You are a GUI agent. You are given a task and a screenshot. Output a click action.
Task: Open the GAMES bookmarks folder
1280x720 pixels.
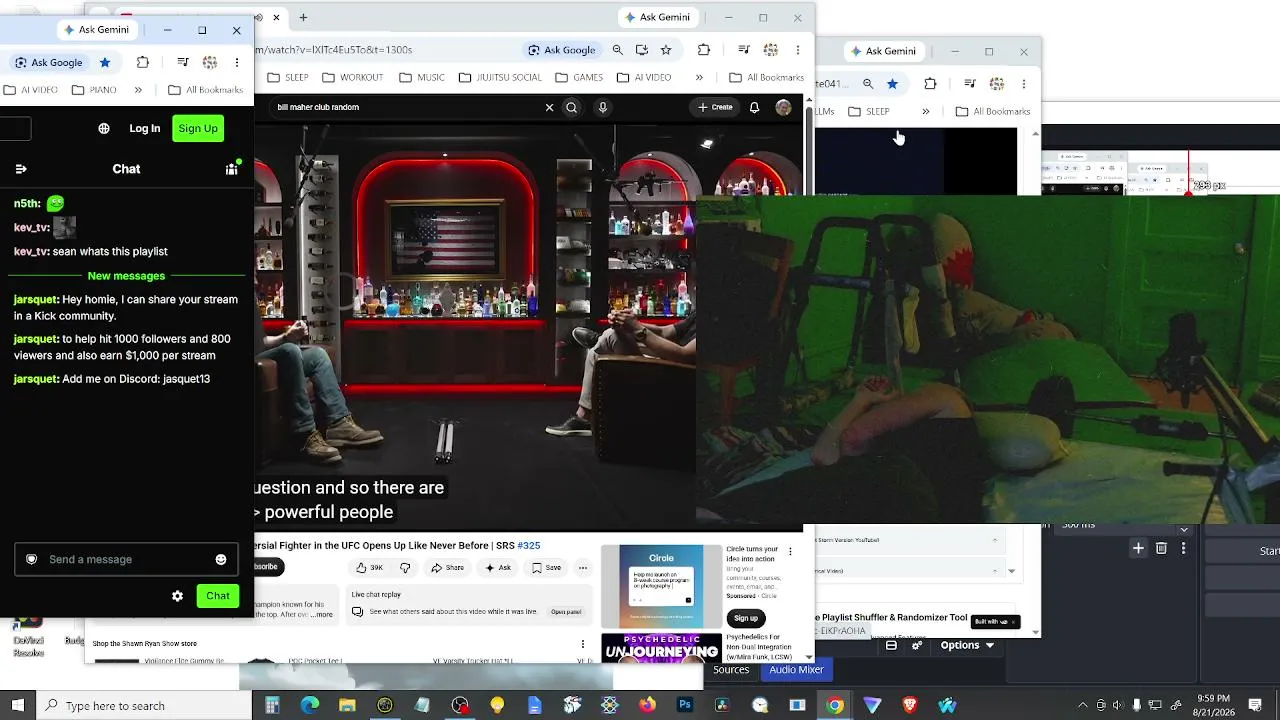tap(579, 77)
